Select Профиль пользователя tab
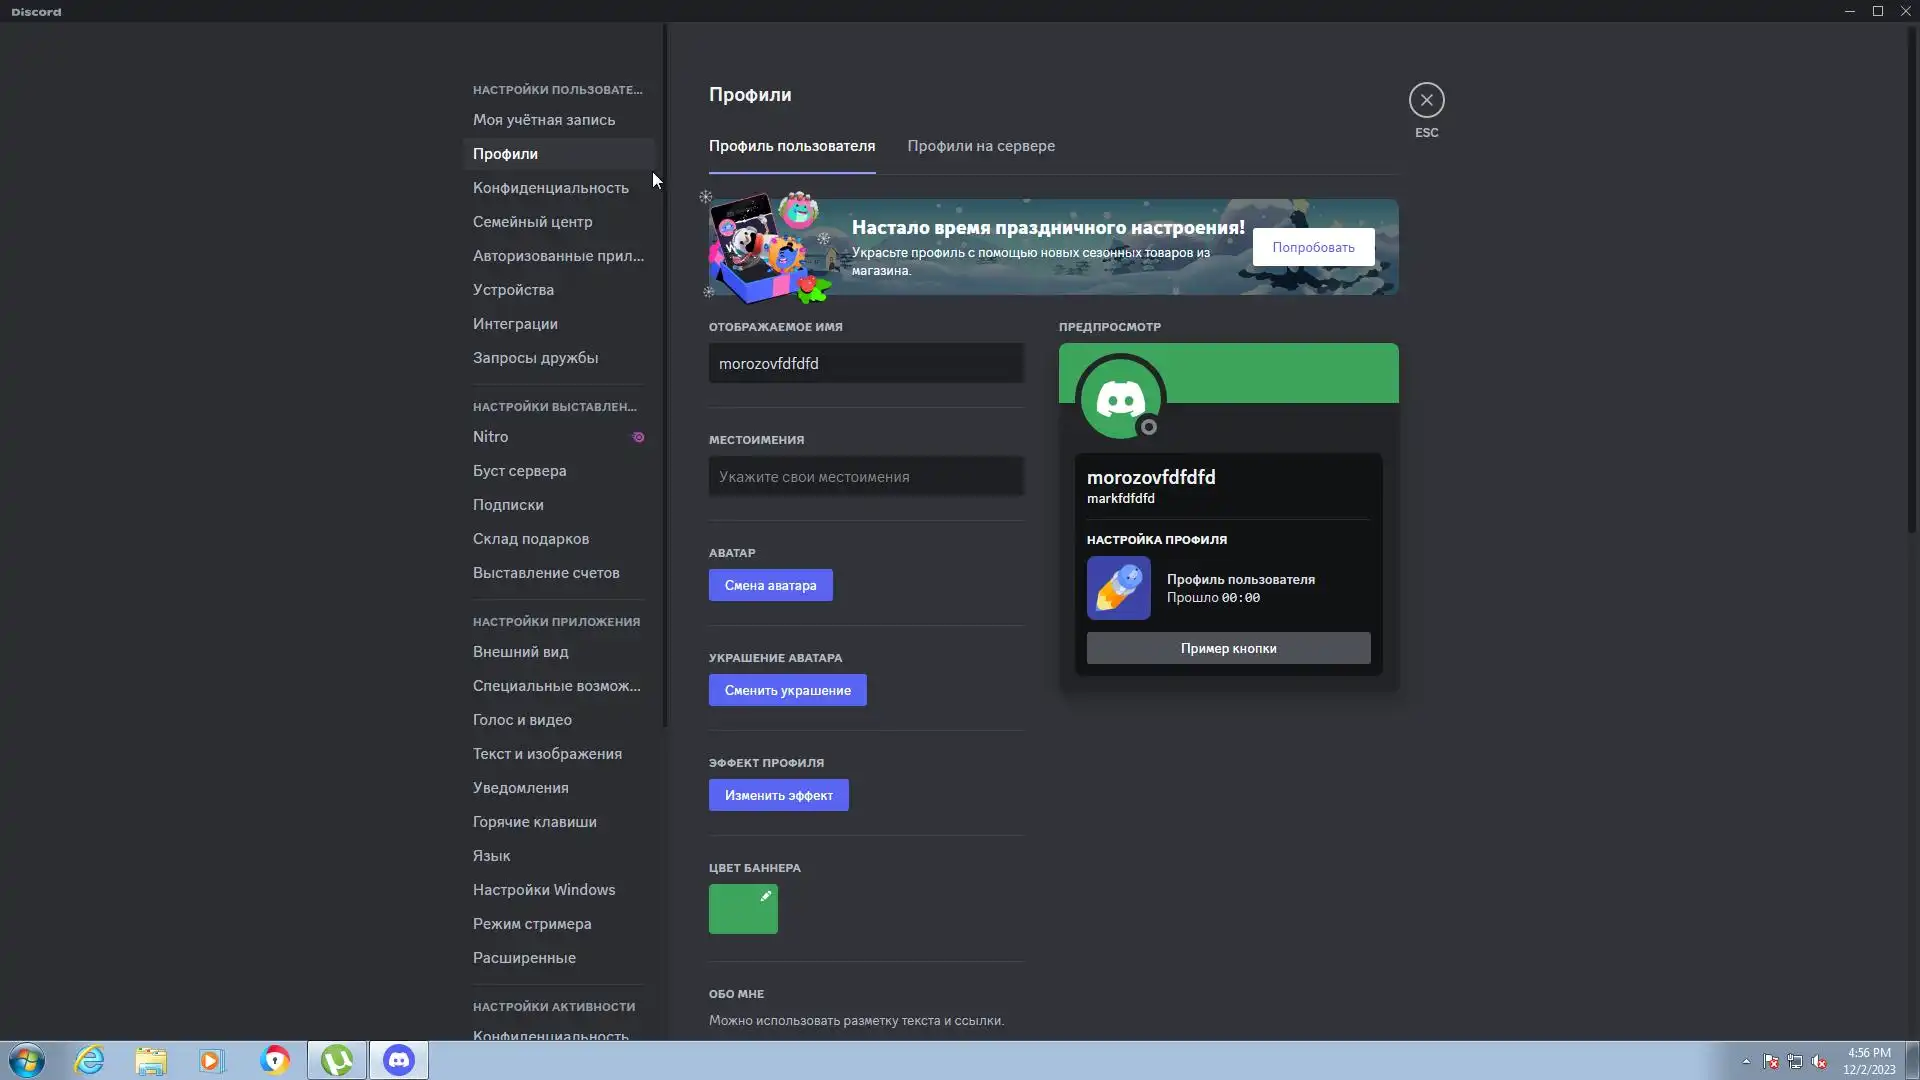 [x=791, y=146]
